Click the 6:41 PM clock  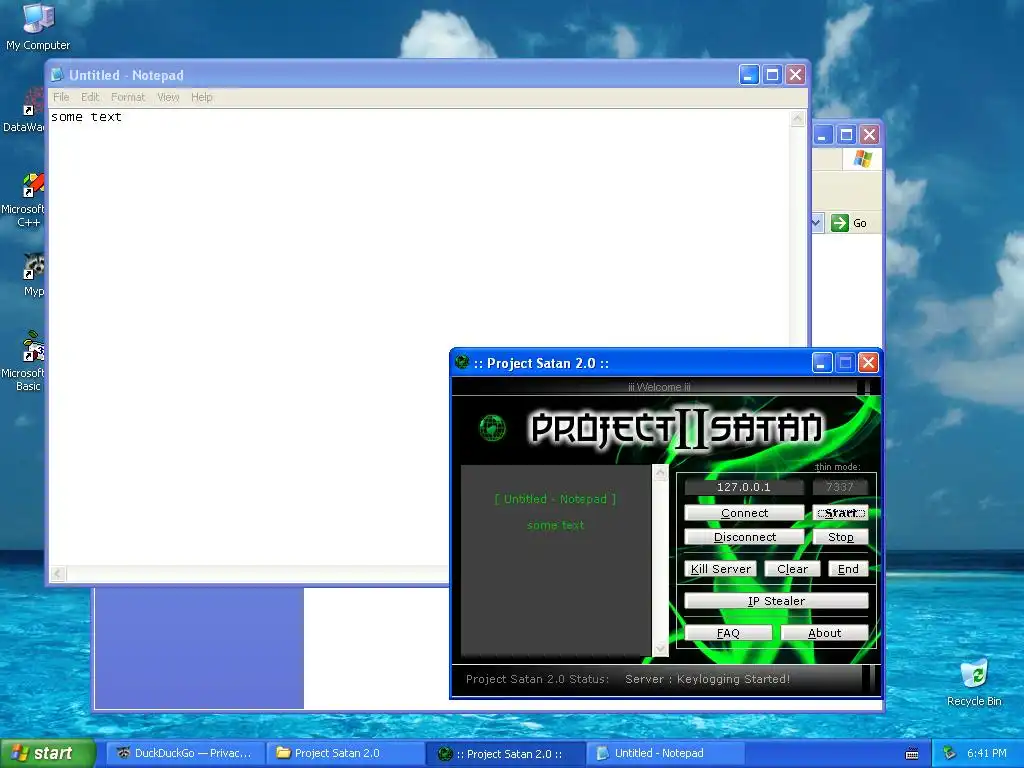[x=987, y=753]
